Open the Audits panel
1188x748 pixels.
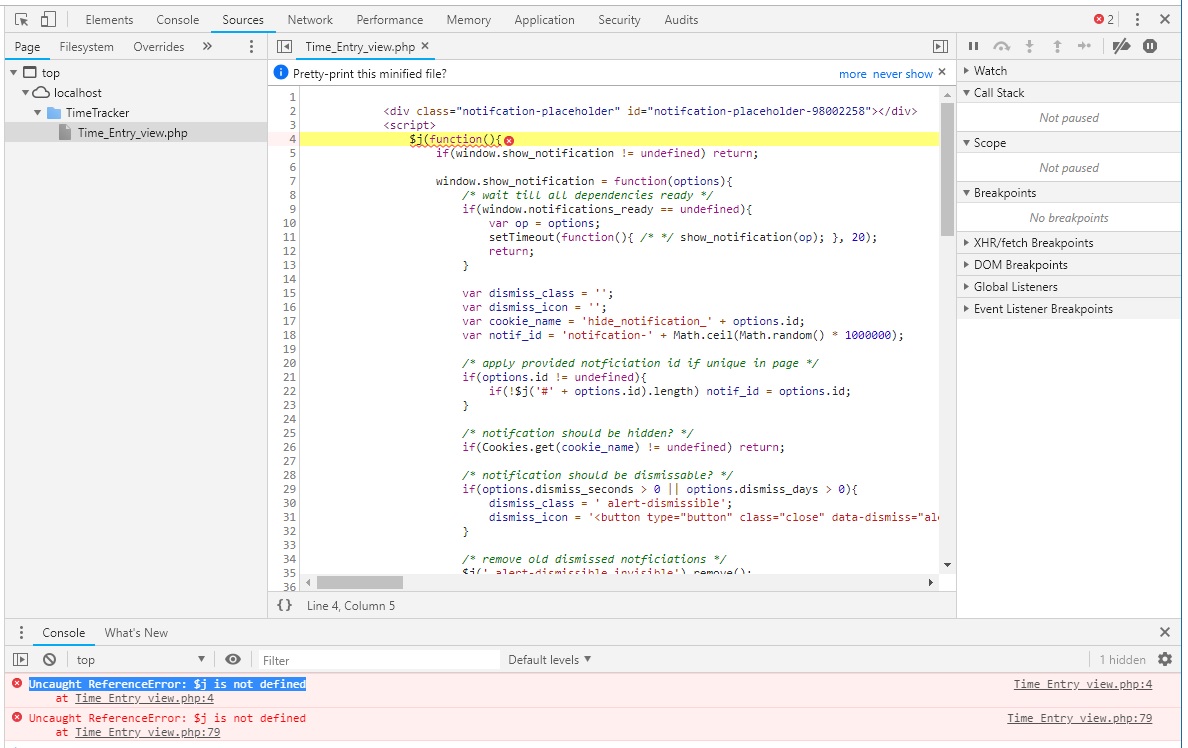tap(681, 20)
